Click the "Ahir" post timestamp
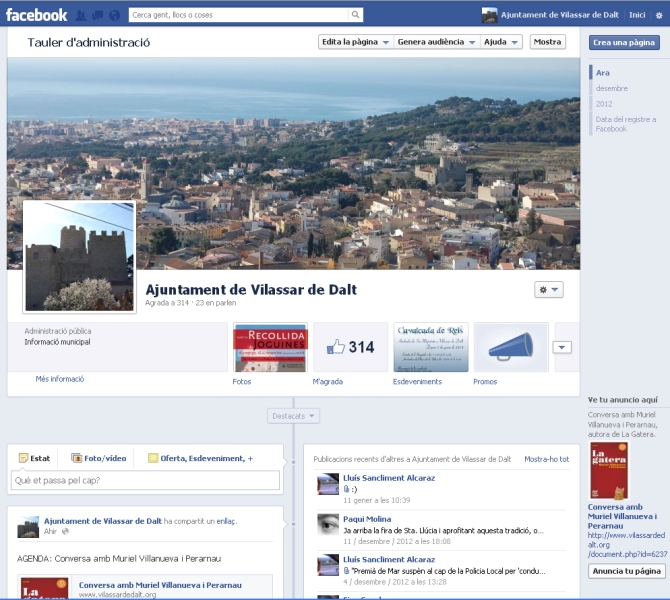Screen dimensions: 670x600 pyautogui.click(x=50, y=531)
